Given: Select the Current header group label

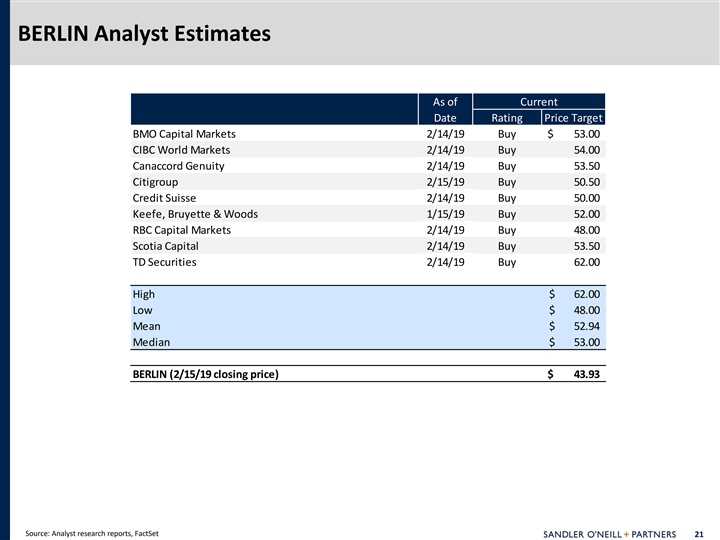Looking at the screenshot, I should tap(539, 101).
